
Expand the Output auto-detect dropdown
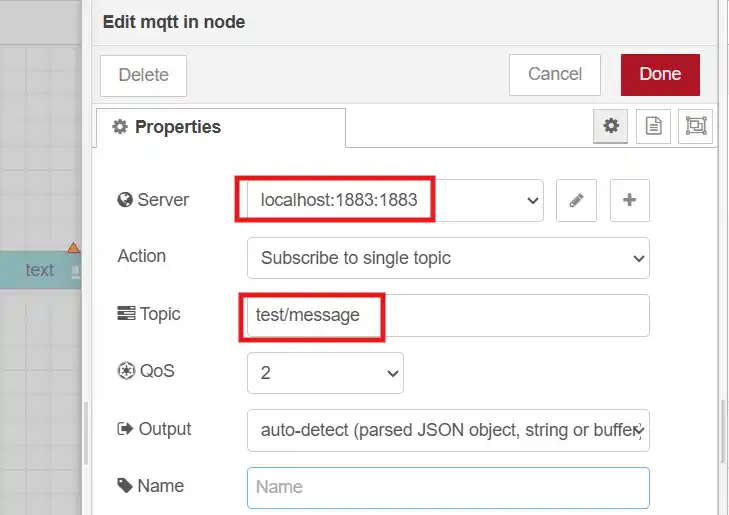(x=448, y=430)
